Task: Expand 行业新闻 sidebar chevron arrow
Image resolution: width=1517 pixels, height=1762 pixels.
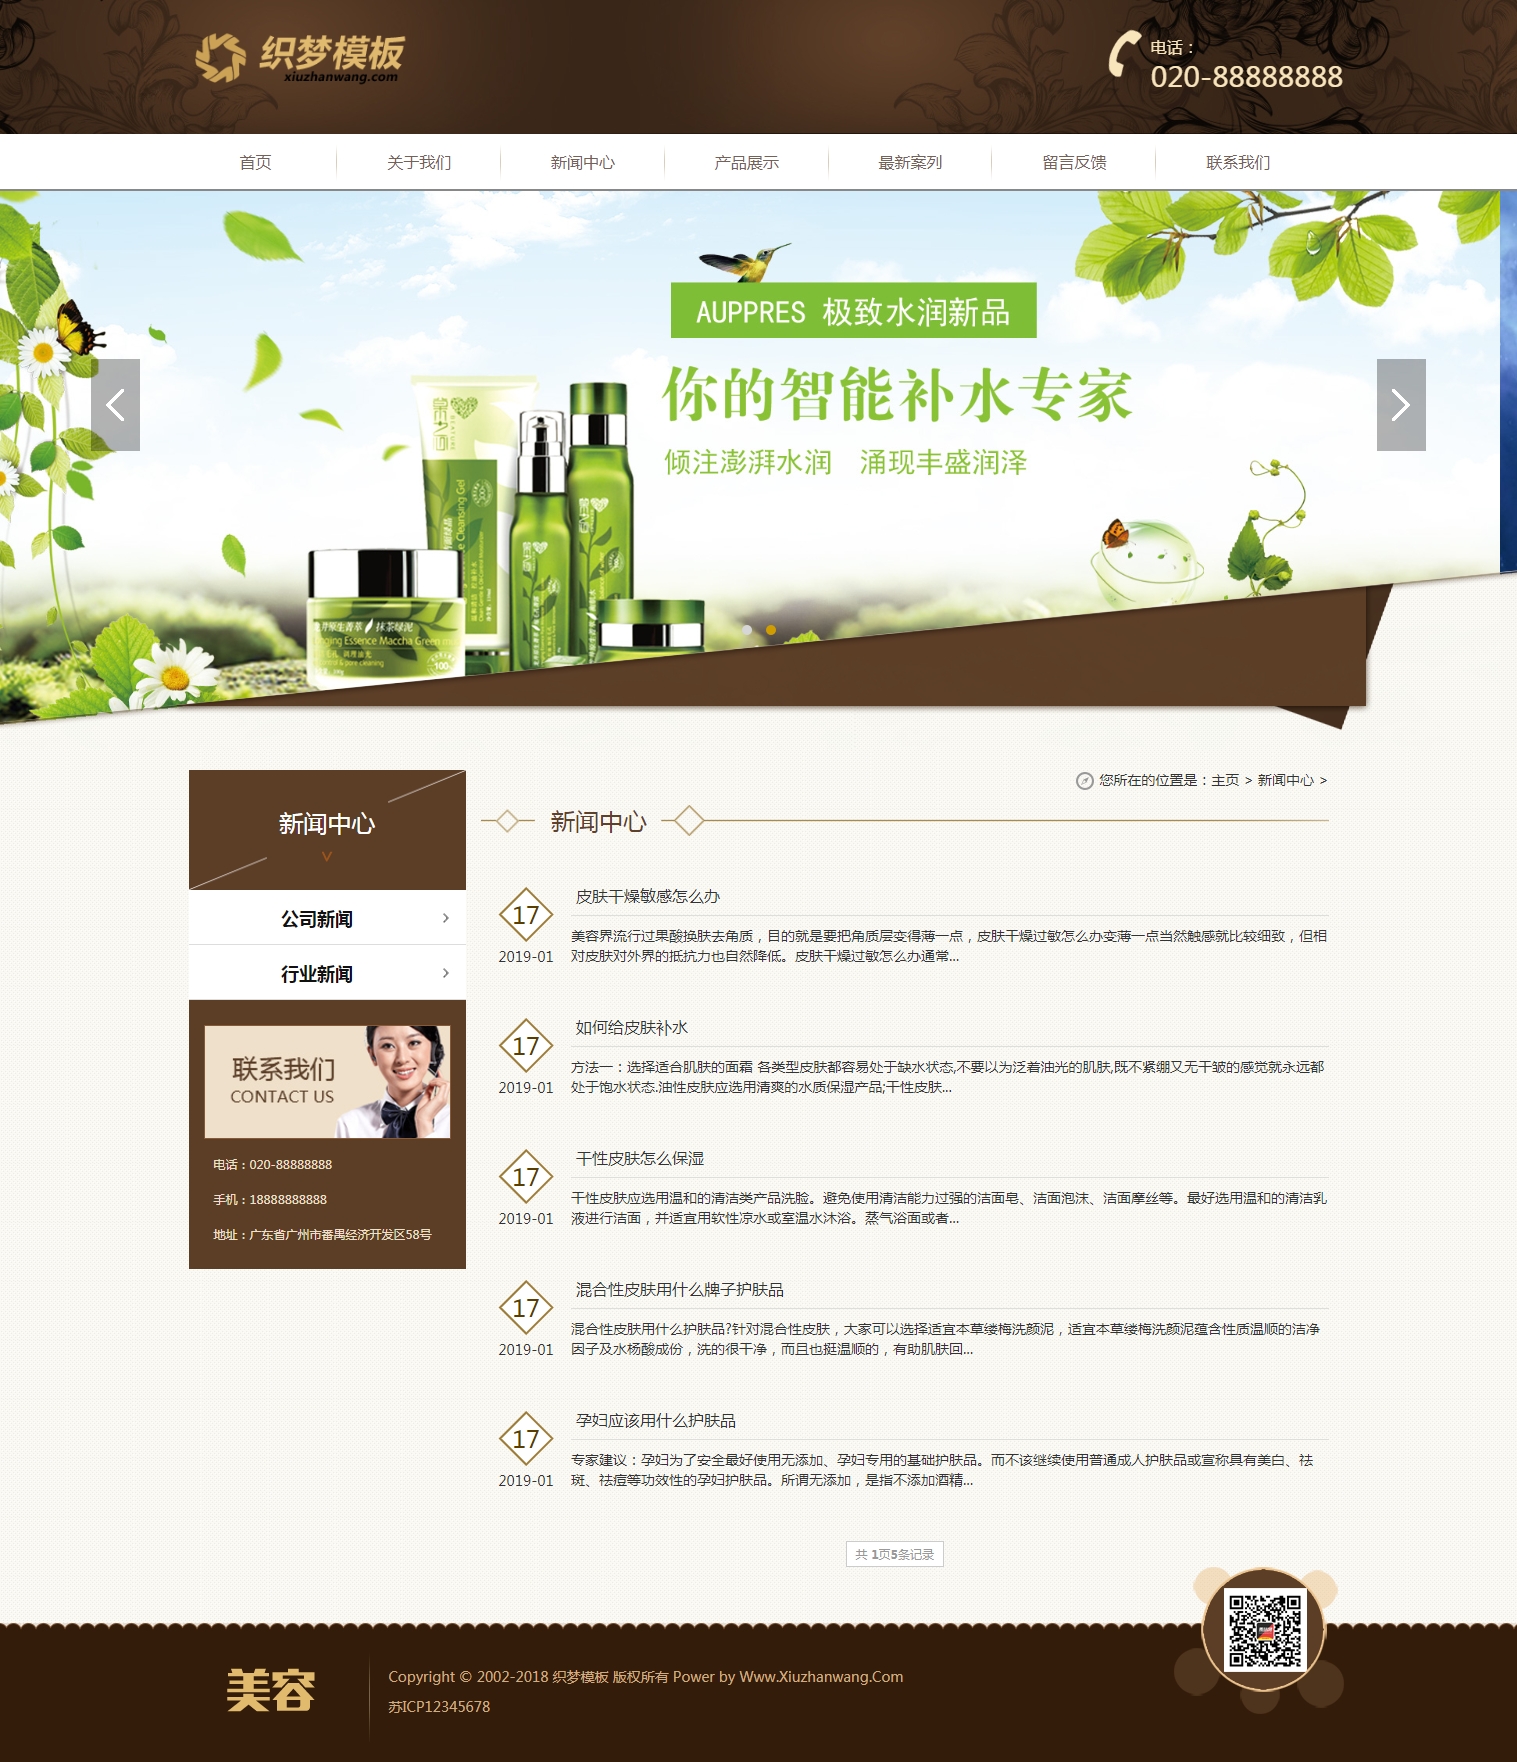Action: (x=446, y=973)
